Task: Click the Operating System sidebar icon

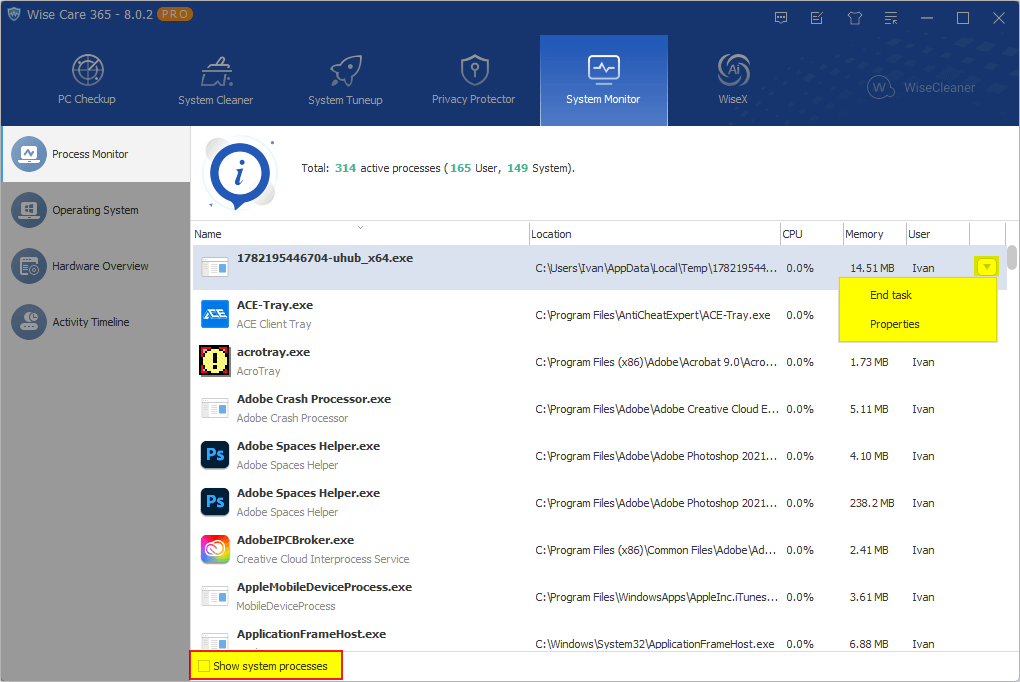Action: point(29,210)
